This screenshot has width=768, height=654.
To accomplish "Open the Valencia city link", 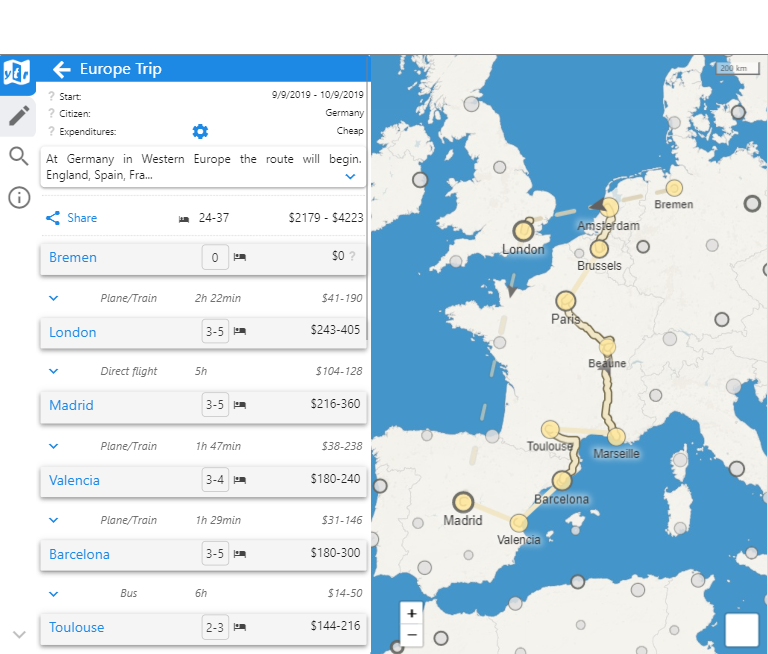I will click(x=74, y=480).
